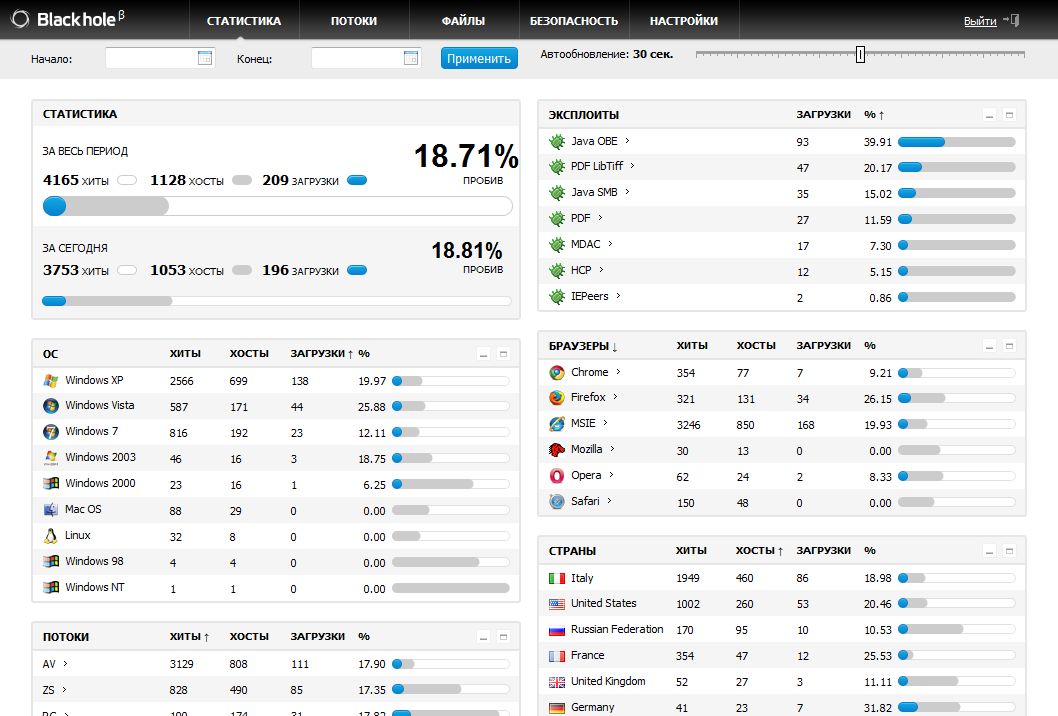Screen dimensions: 1058x716
Task: Click the Italy flag icon
Action: click(x=557, y=578)
